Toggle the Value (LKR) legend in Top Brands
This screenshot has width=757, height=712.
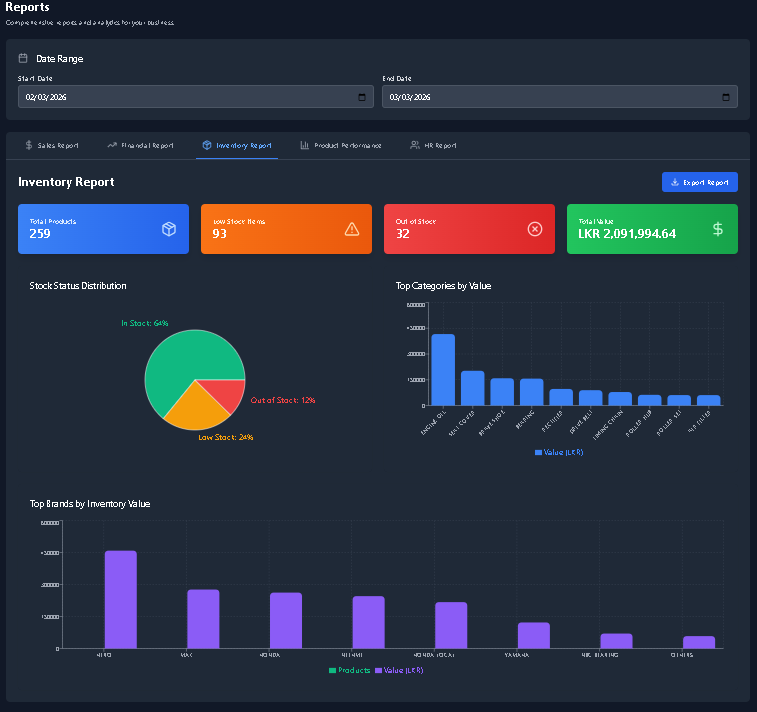tap(399, 670)
